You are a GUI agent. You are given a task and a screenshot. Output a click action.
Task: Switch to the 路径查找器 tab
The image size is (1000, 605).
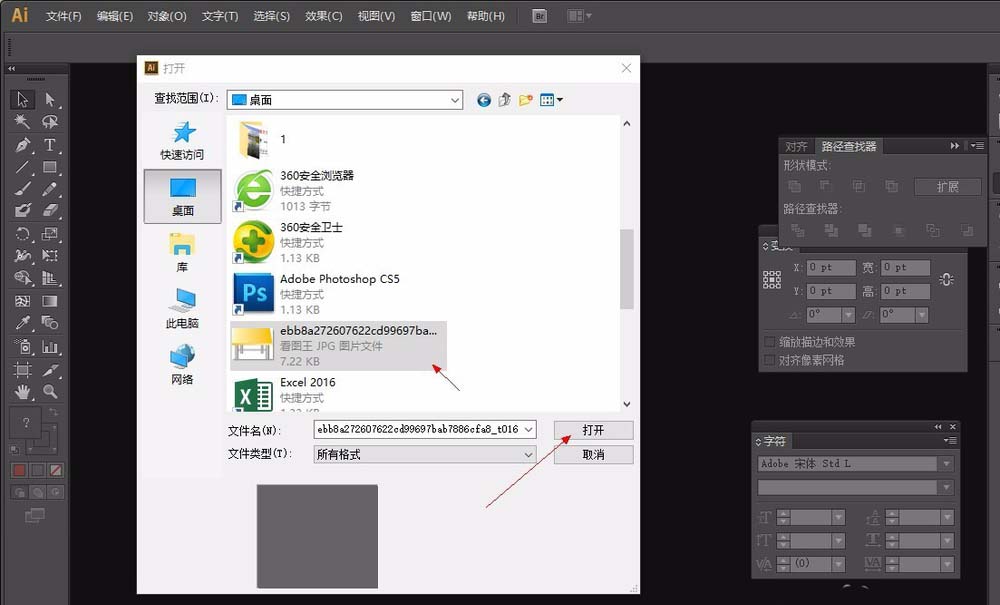(848, 146)
